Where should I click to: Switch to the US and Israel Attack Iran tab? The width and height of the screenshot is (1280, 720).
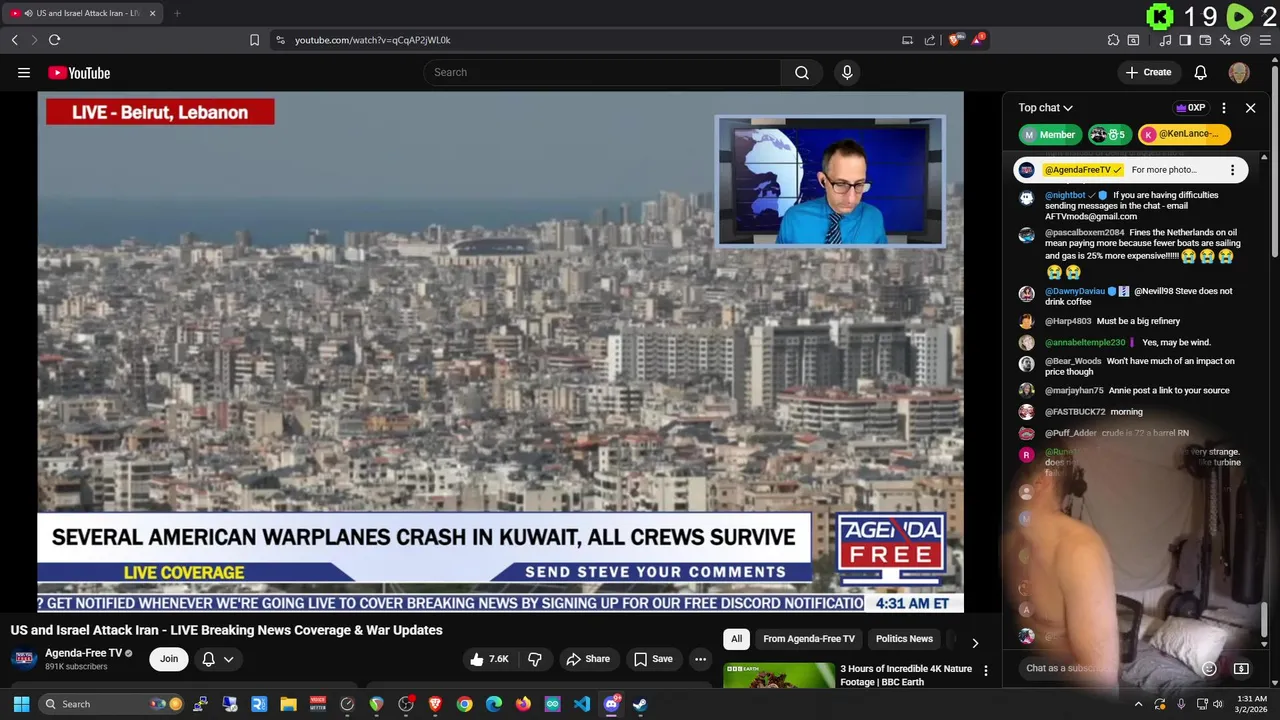pos(82,13)
